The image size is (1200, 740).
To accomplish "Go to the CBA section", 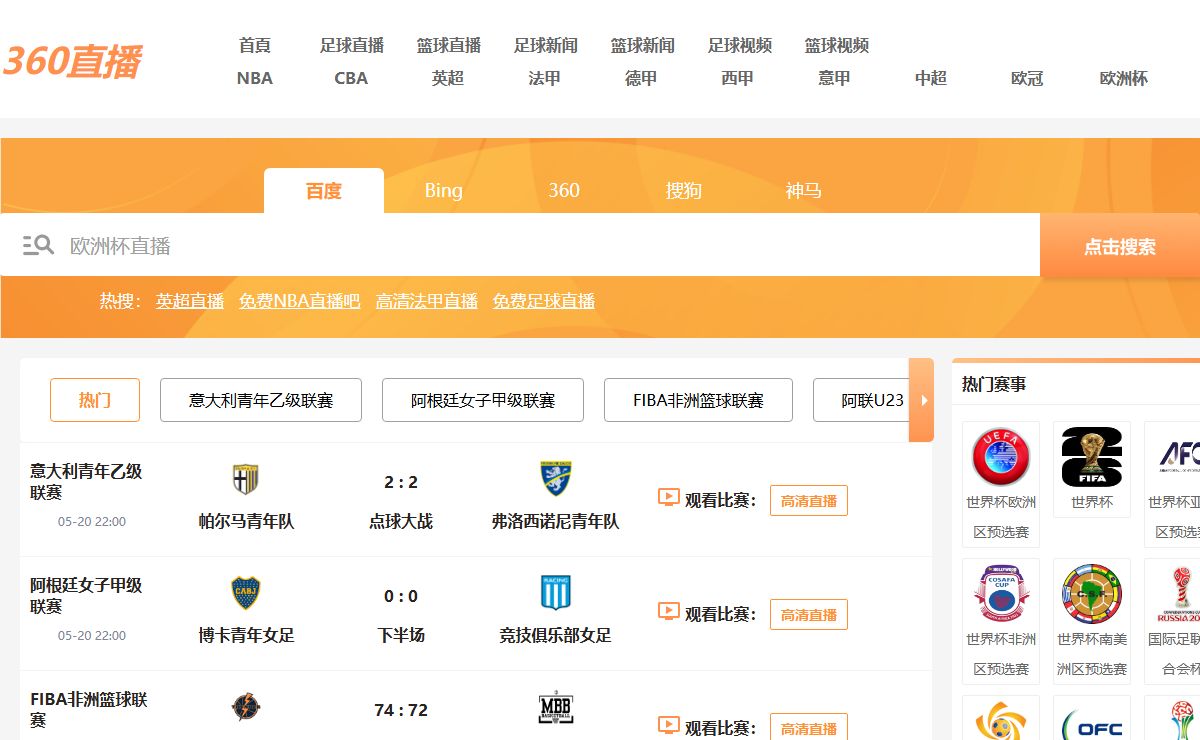I will (351, 78).
